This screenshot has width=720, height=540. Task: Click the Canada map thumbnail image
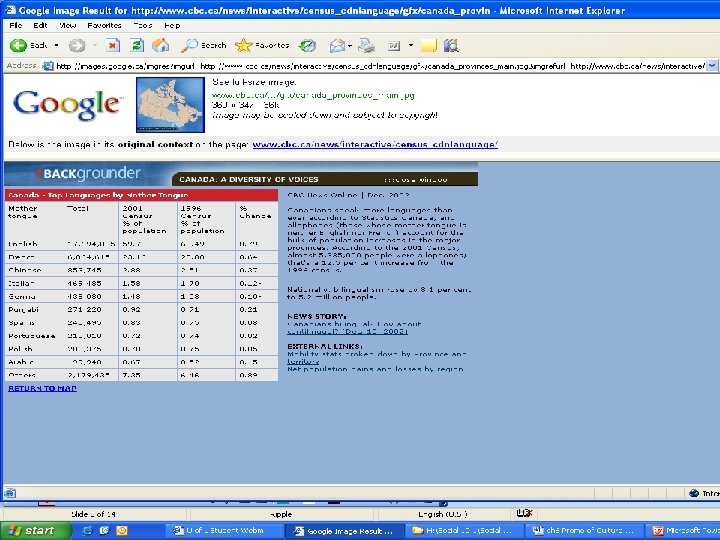coord(170,105)
